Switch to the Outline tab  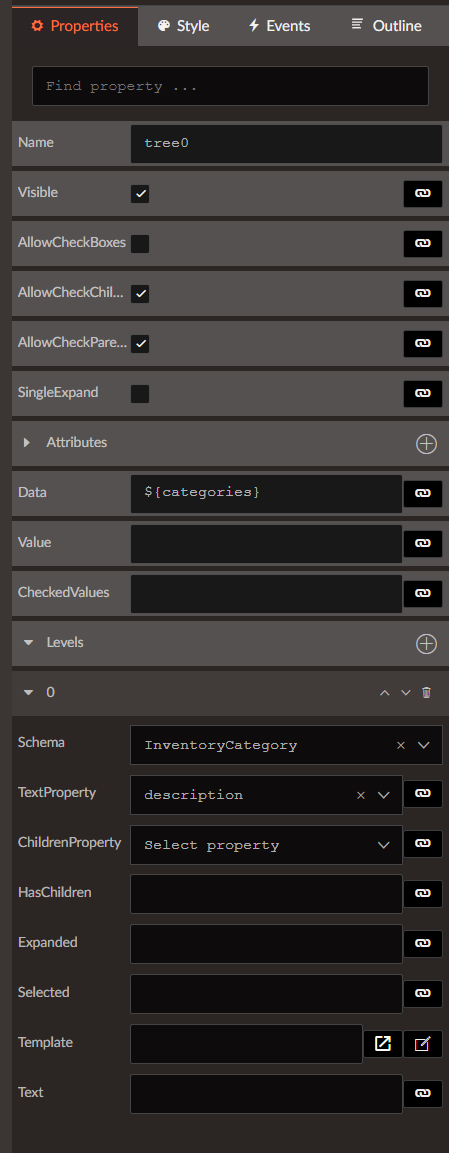(387, 26)
